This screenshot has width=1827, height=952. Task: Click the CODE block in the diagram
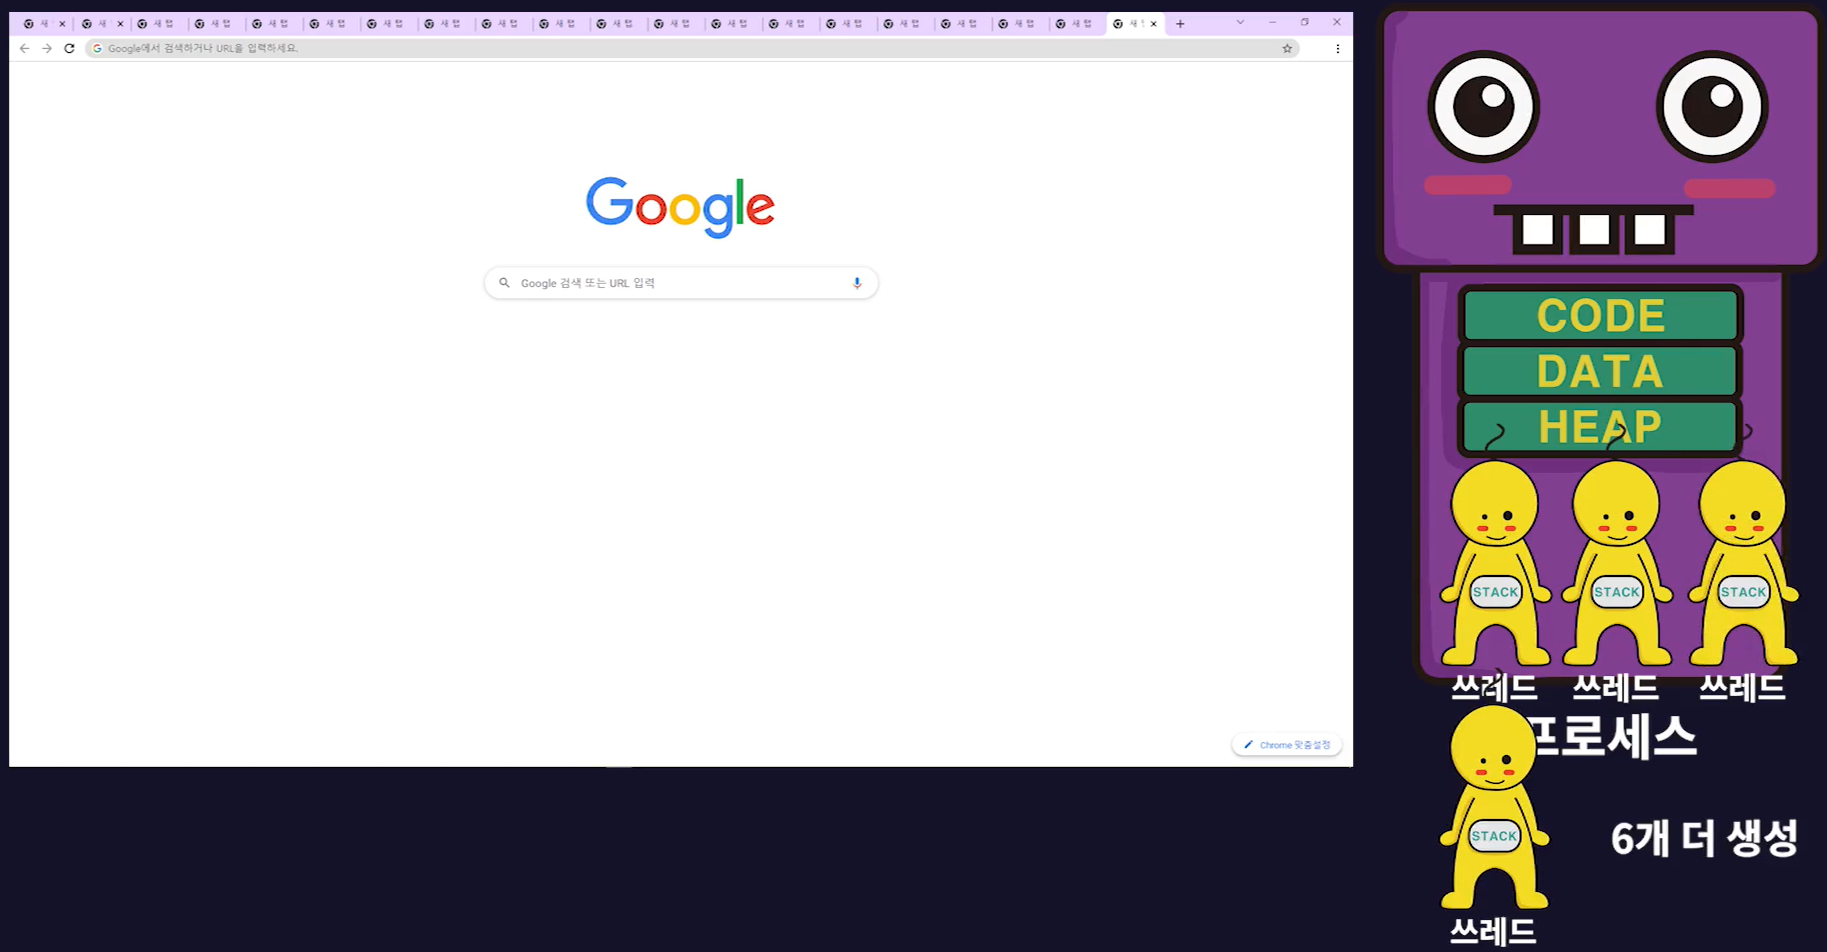point(1600,316)
